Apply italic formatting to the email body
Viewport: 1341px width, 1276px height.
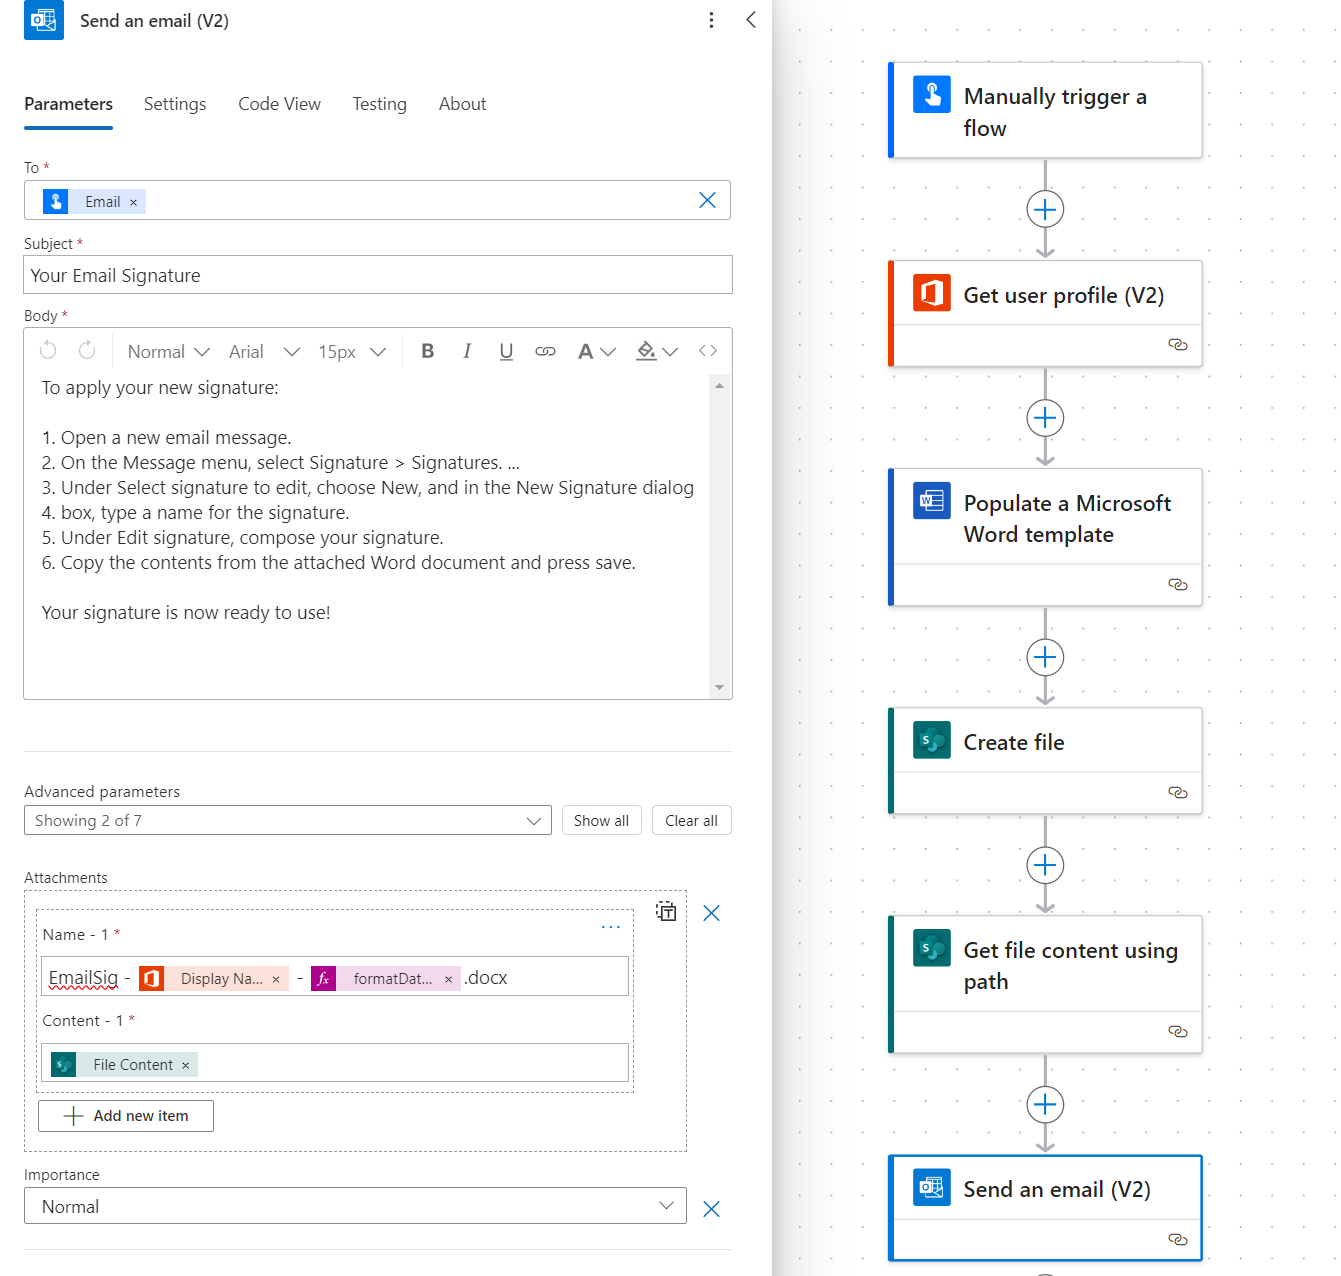pos(467,351)
